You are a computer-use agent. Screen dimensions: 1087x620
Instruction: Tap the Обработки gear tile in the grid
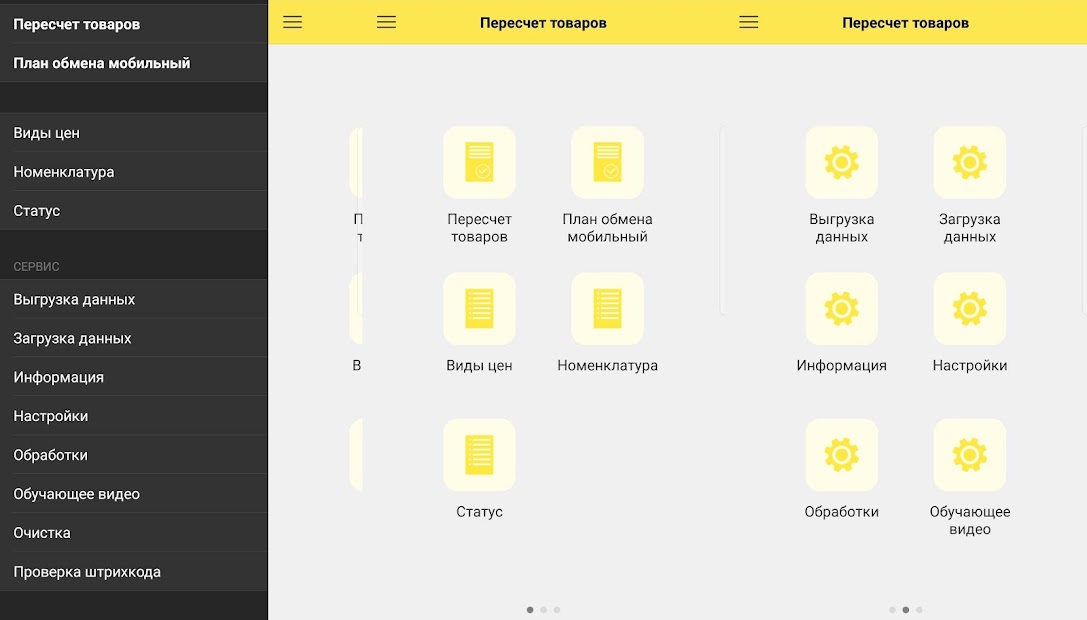click(841, 455)
